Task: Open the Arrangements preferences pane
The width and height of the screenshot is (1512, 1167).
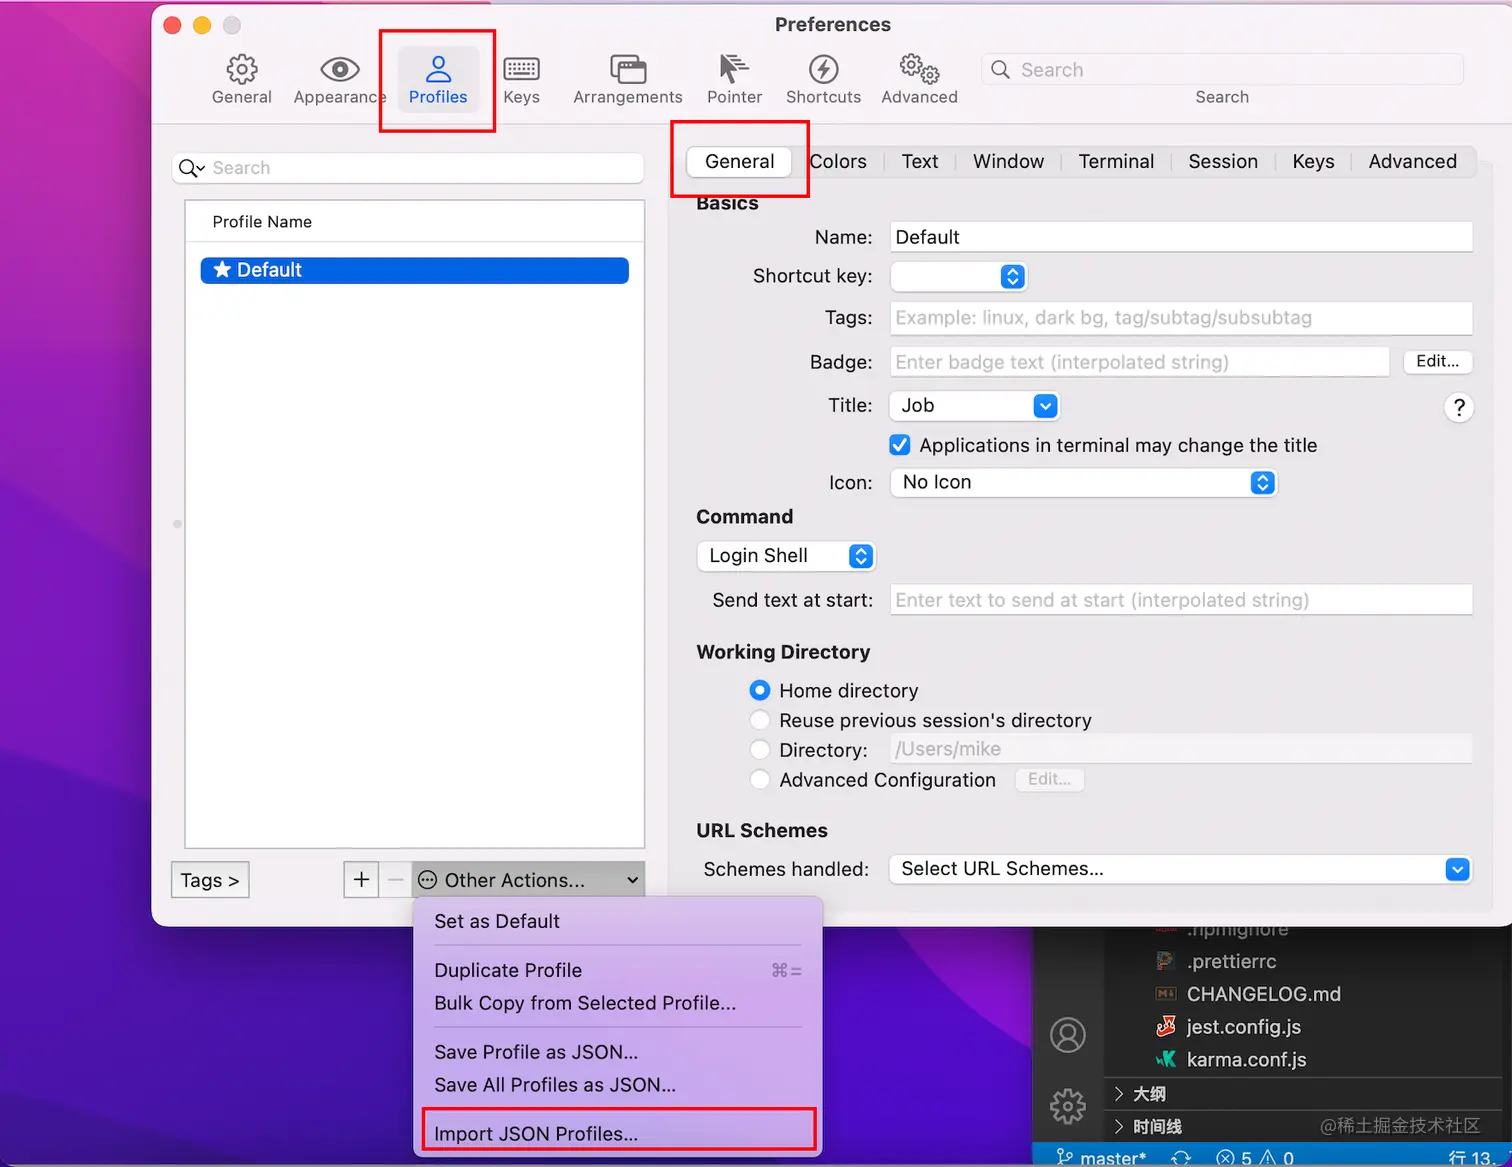Action: [x=628, y=79]
